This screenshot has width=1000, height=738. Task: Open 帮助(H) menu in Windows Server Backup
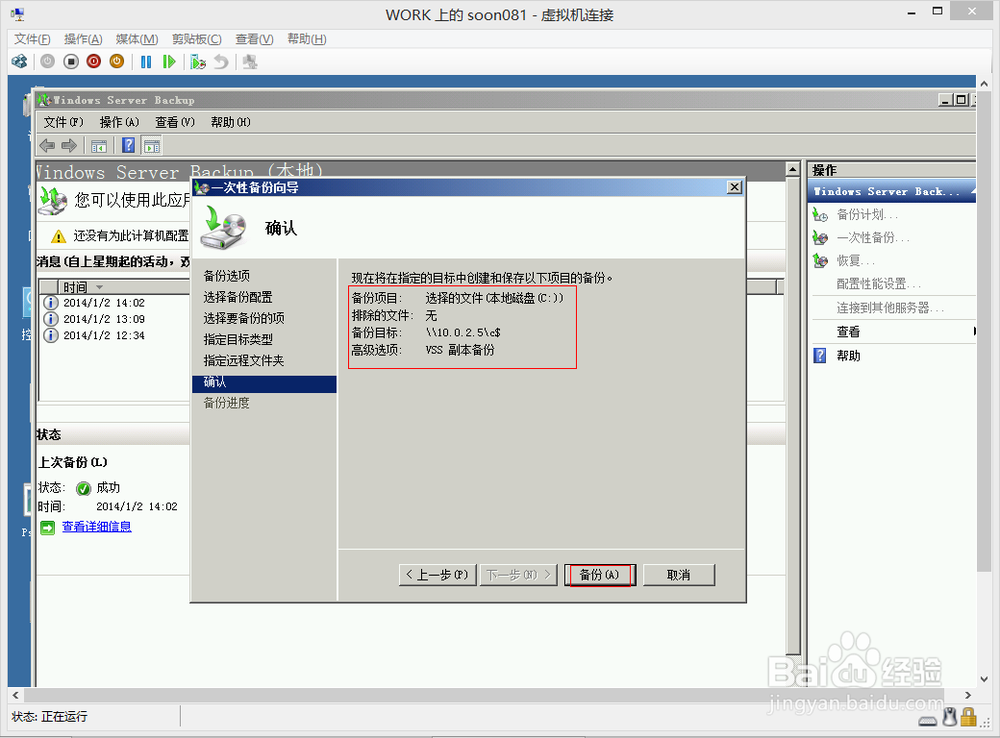pyautogui.click(x=230, y=122)
